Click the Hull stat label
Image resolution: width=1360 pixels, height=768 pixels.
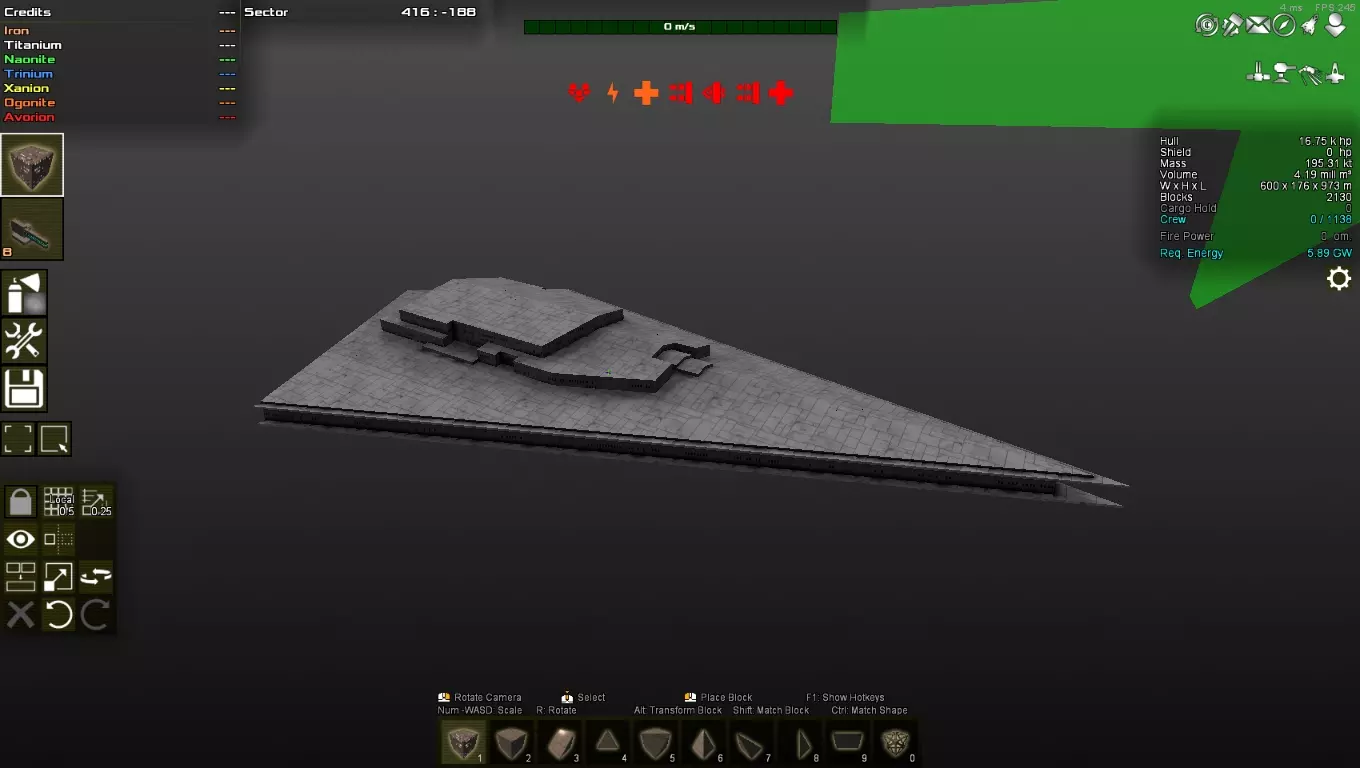pyautogui.click(x=1169, y=142)
